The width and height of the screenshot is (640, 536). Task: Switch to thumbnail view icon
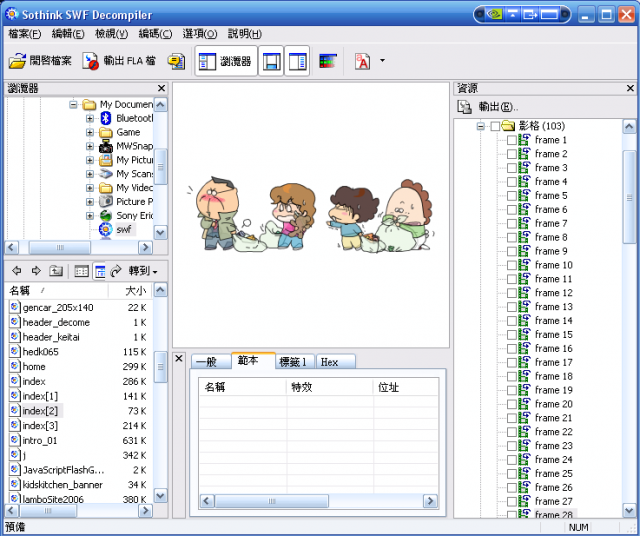coord(81,271)
